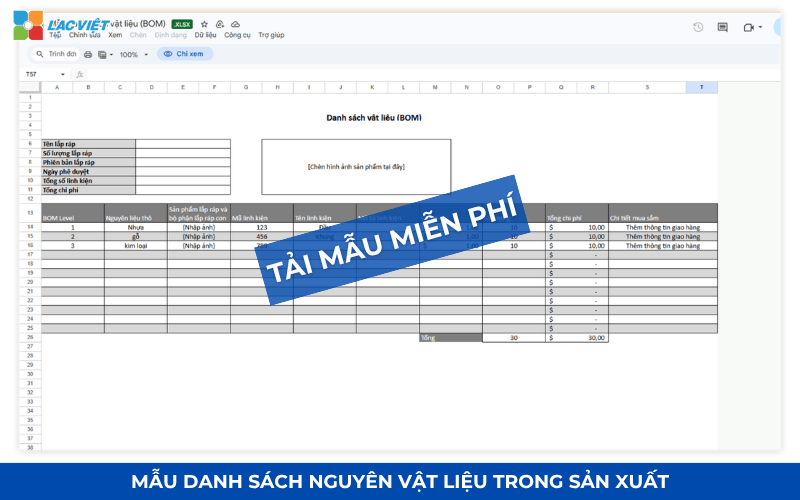Click the 'Ngày phê duyệt' label cell
800x500 pixels.
click(88, 171)
